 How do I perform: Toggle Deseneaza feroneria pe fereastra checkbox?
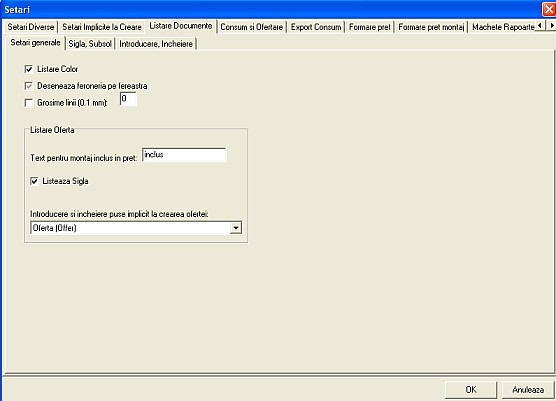29,86
